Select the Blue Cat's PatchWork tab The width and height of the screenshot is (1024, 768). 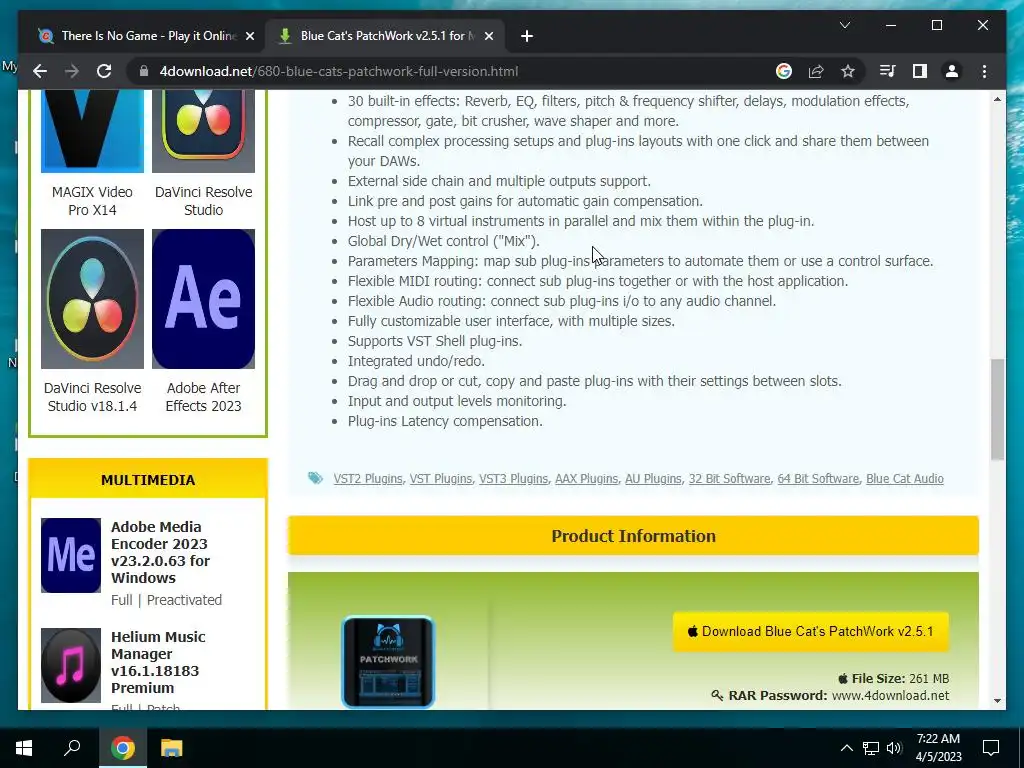(383, 36)
